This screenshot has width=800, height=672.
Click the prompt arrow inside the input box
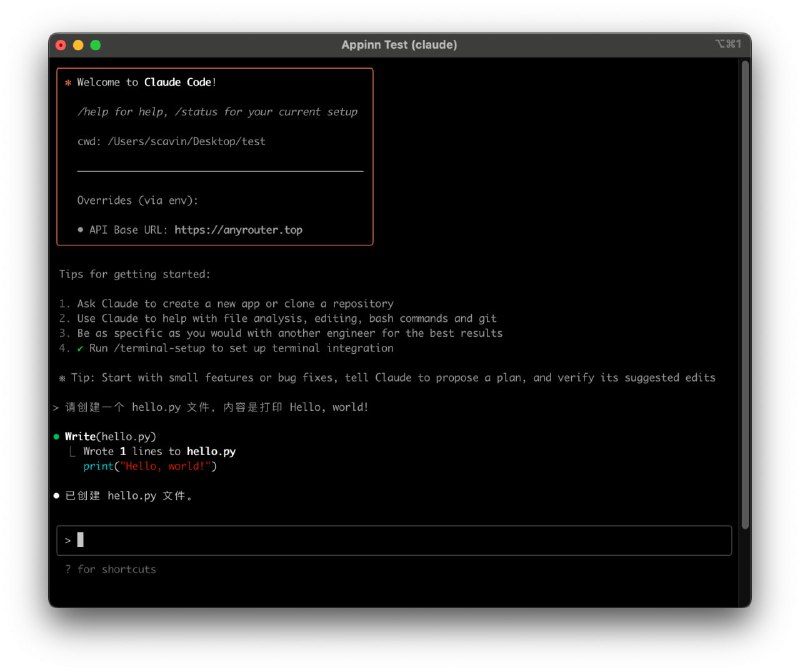point(68,540)
